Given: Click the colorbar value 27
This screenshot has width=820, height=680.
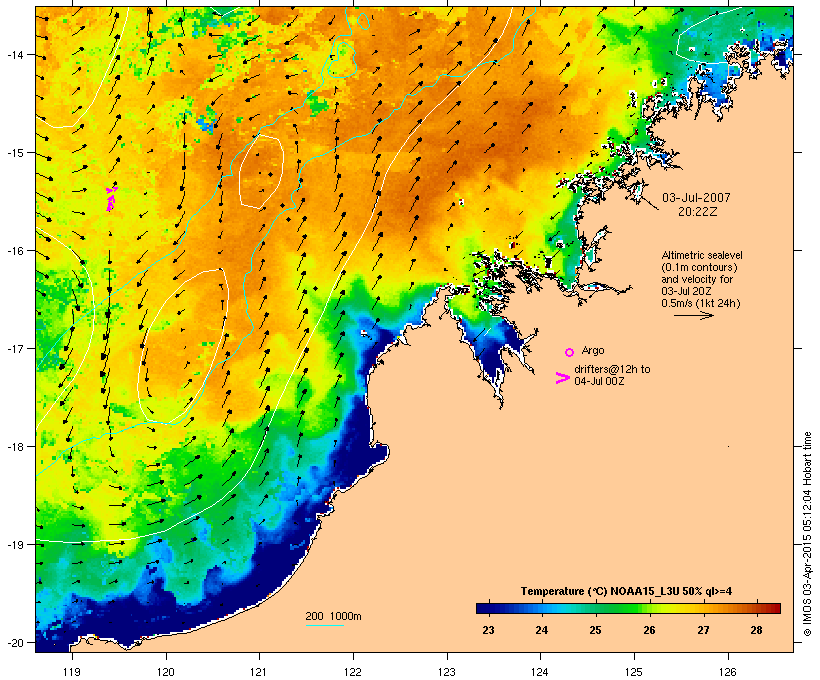Looking at the screenshot, I should (703, 630).
